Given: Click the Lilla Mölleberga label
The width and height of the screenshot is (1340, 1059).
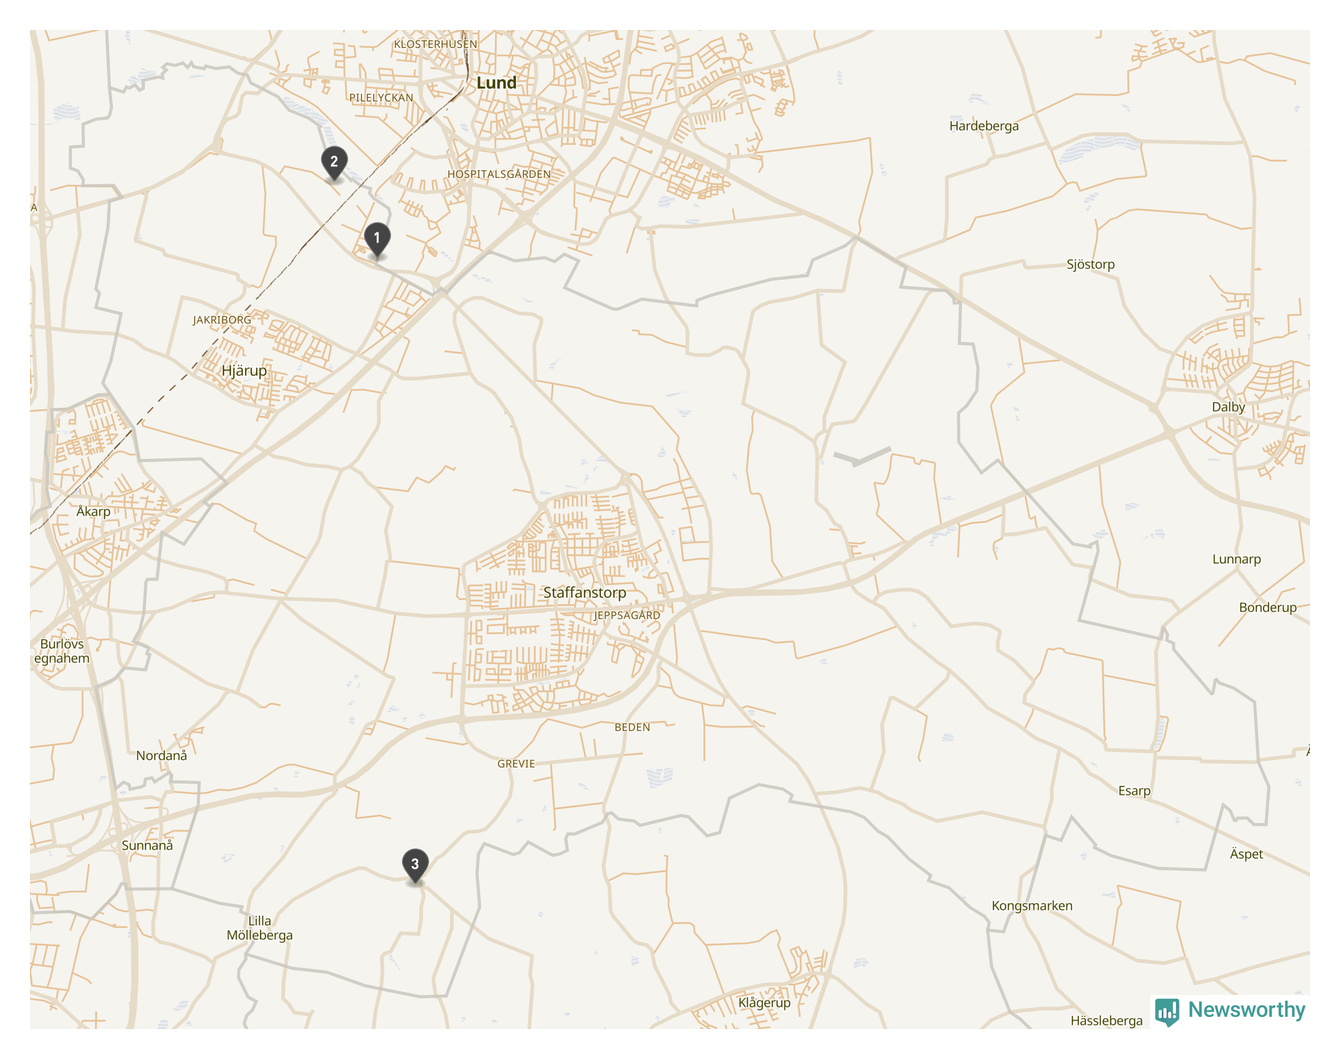Looking at the screenshot, I should point(260,929).
